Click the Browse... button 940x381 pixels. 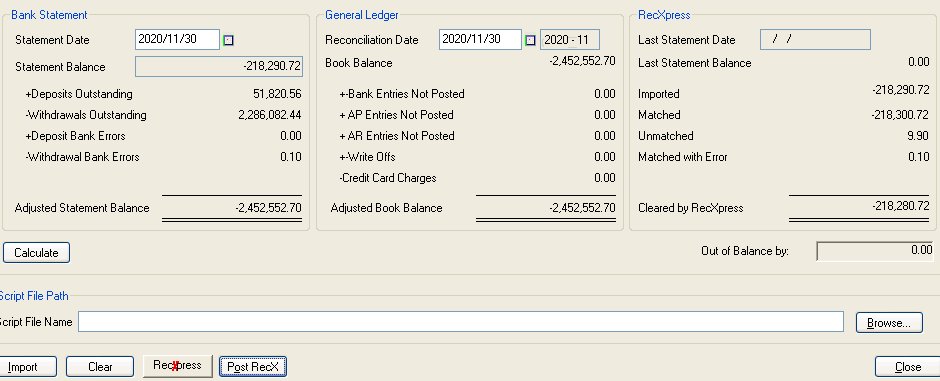point(889,322)
